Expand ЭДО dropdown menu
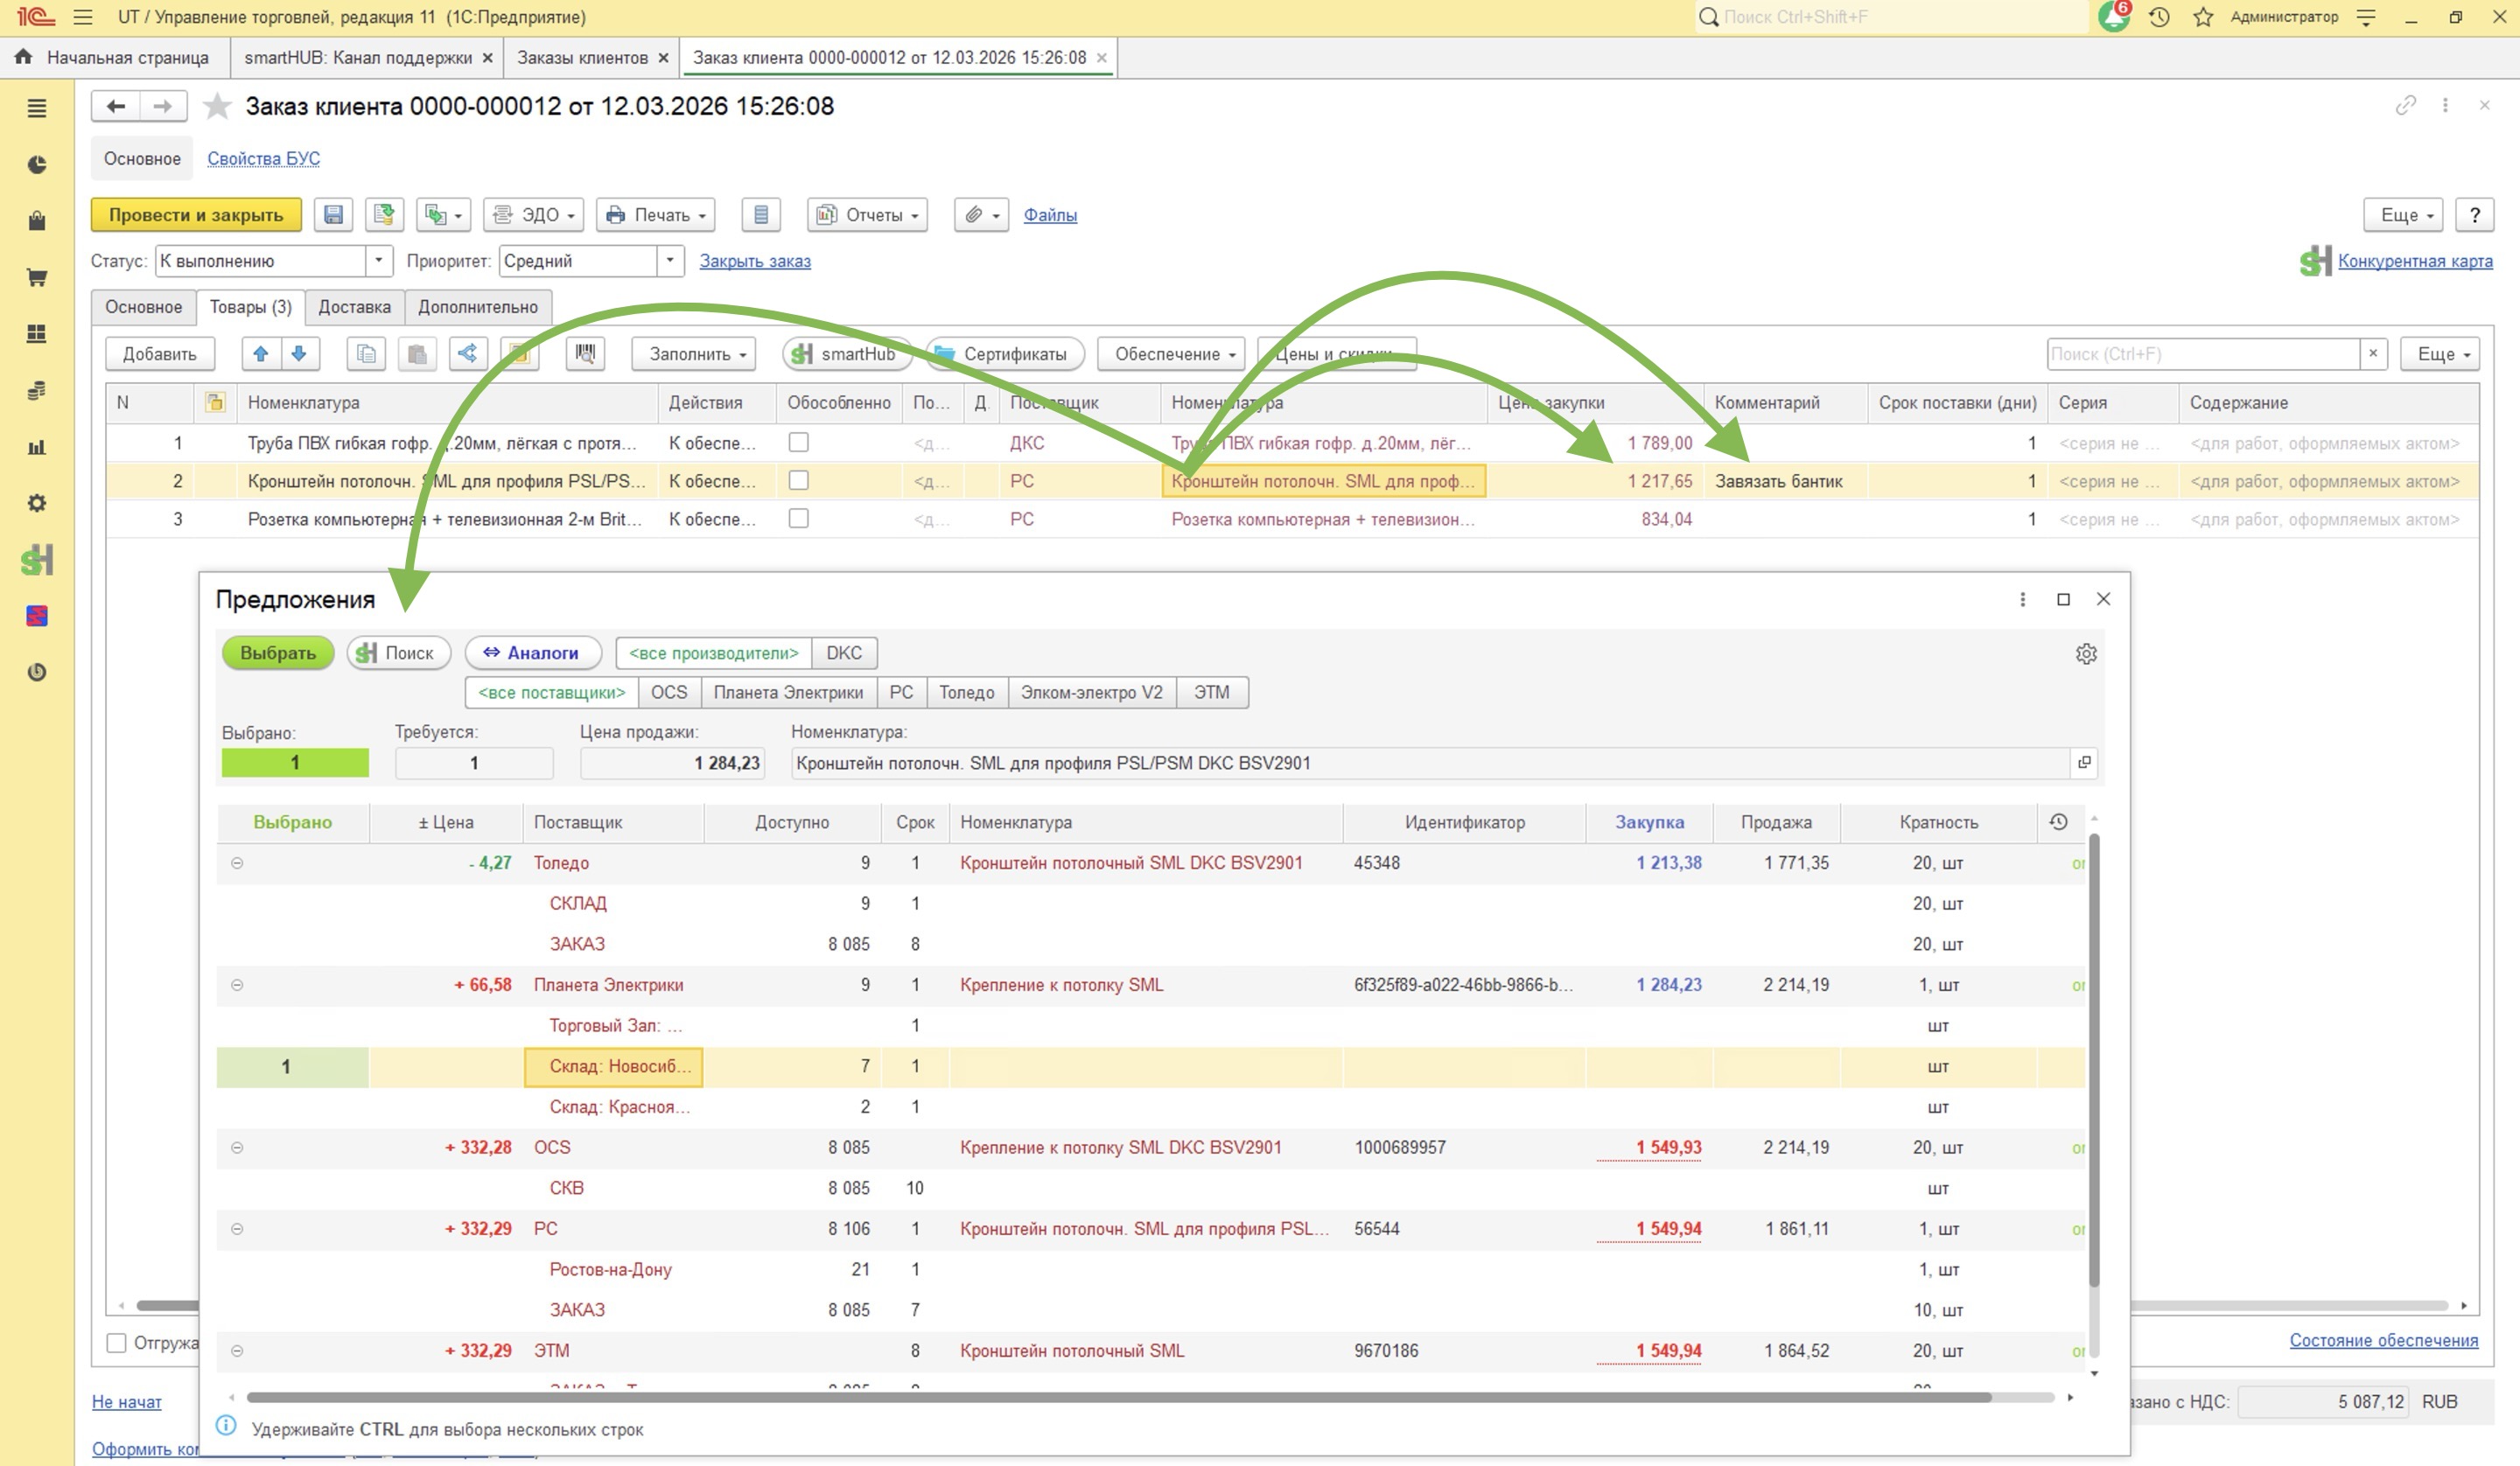Viewport: 2520px width, 1466px height. 534,215
